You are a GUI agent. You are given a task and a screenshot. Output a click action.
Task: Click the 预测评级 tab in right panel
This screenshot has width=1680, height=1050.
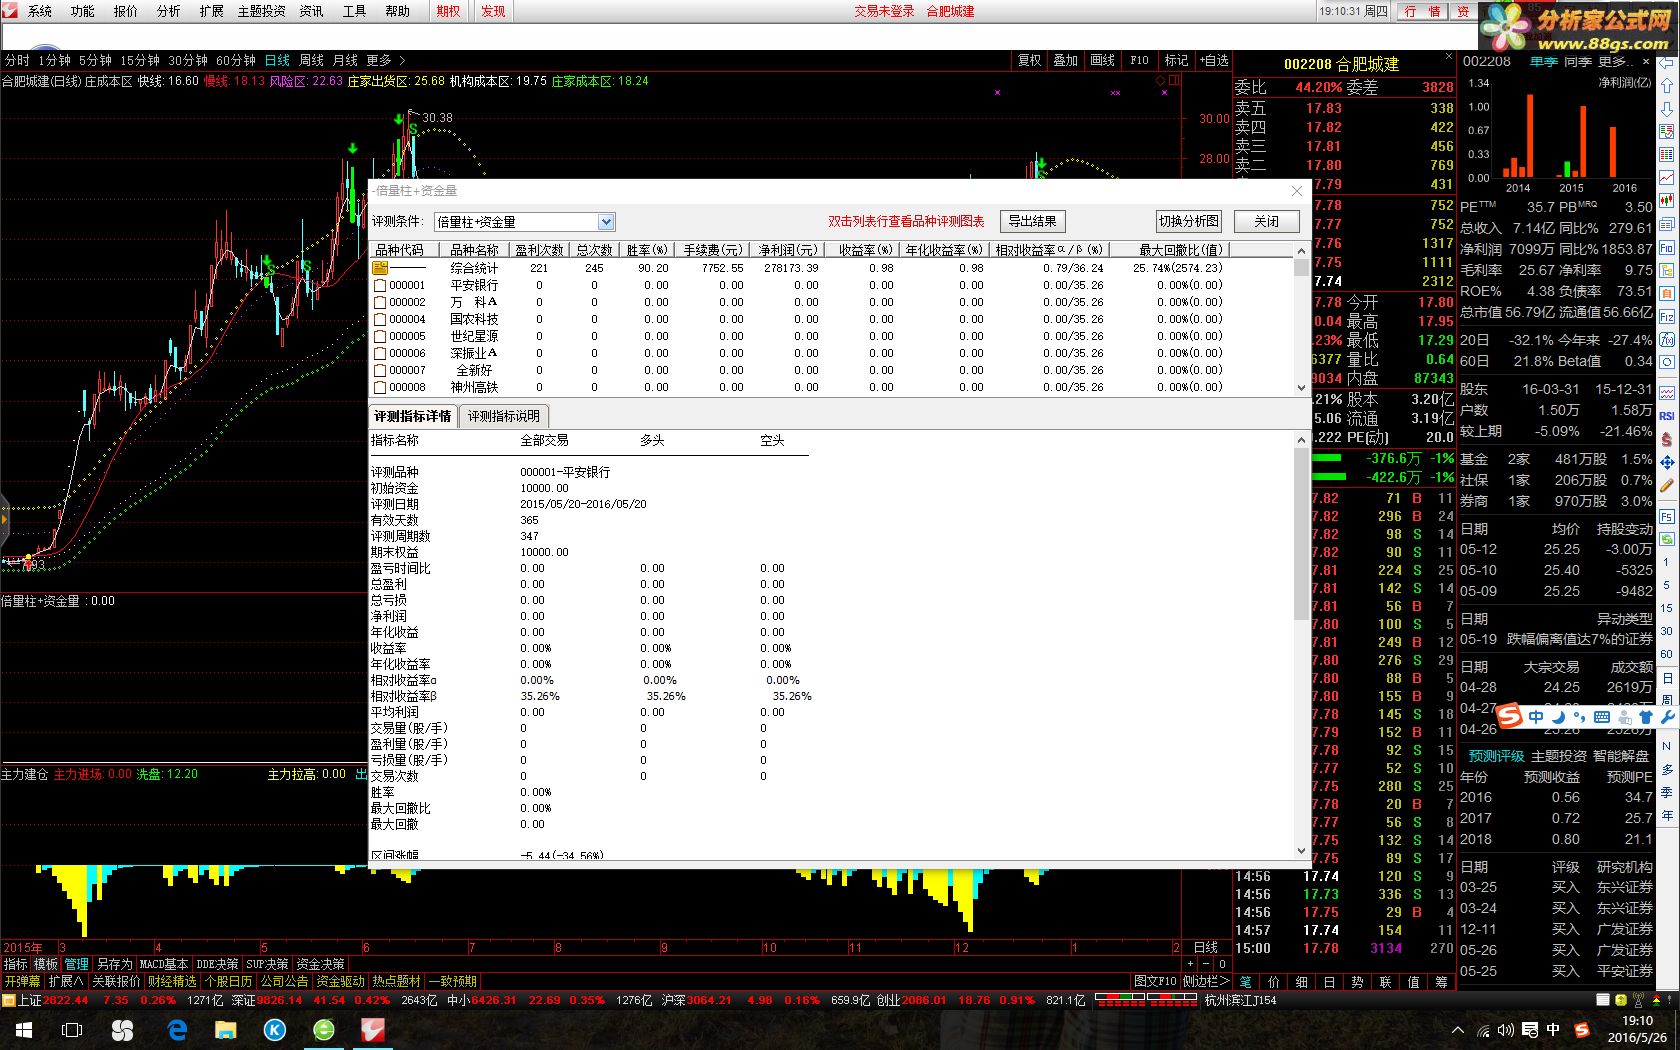click(1496, 756)
